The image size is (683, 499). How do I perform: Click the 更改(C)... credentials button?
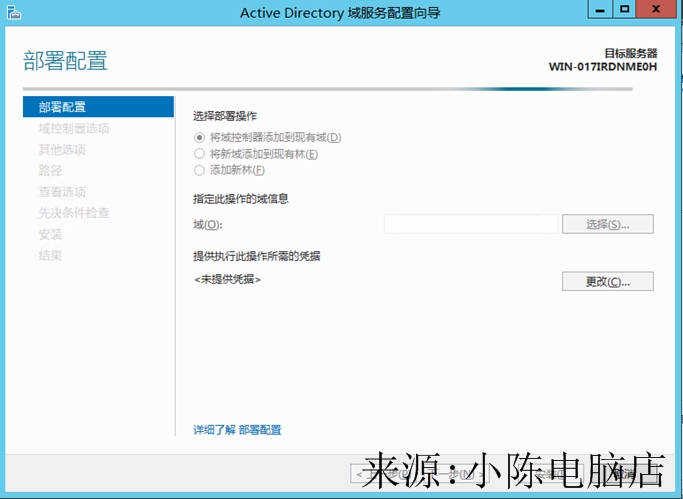tap(608, 281)
